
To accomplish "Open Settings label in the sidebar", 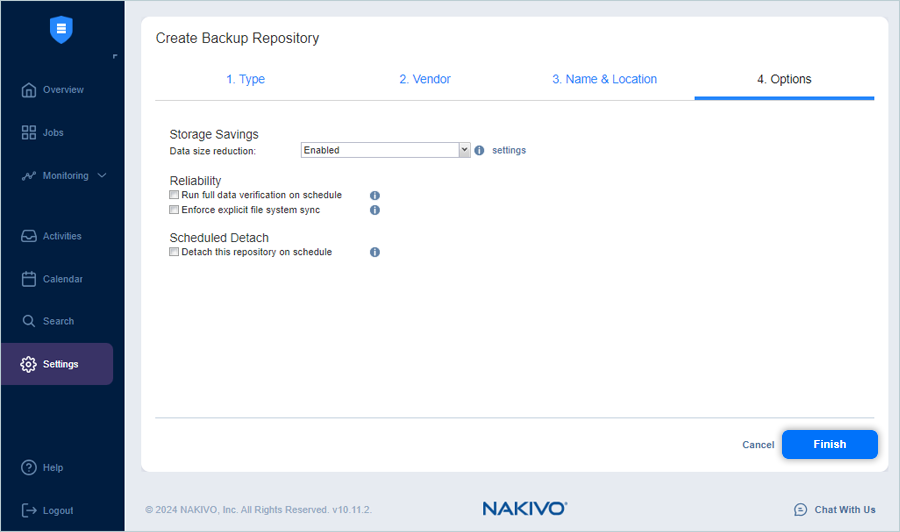I will click(x=60, y=364).
